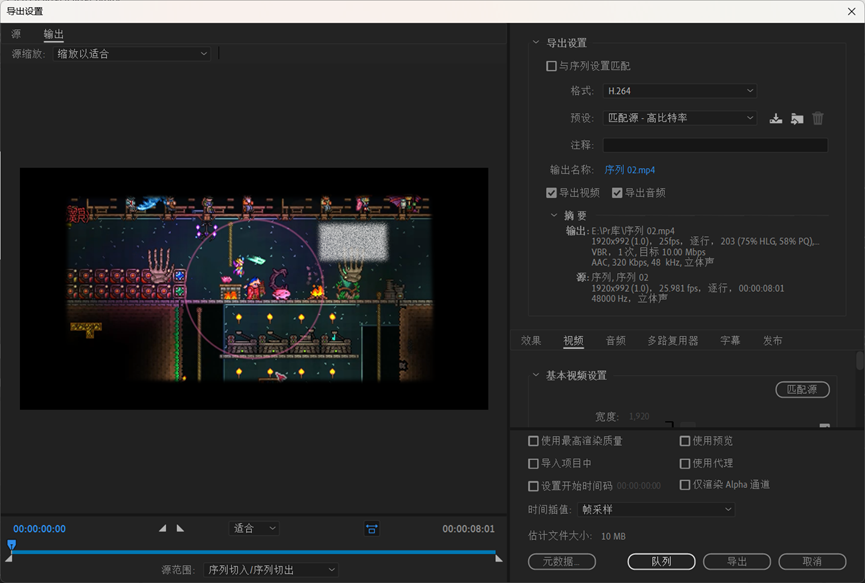
Task: Click the Import Preset icon
Action: pyautogui.click(x=797, y=118)
